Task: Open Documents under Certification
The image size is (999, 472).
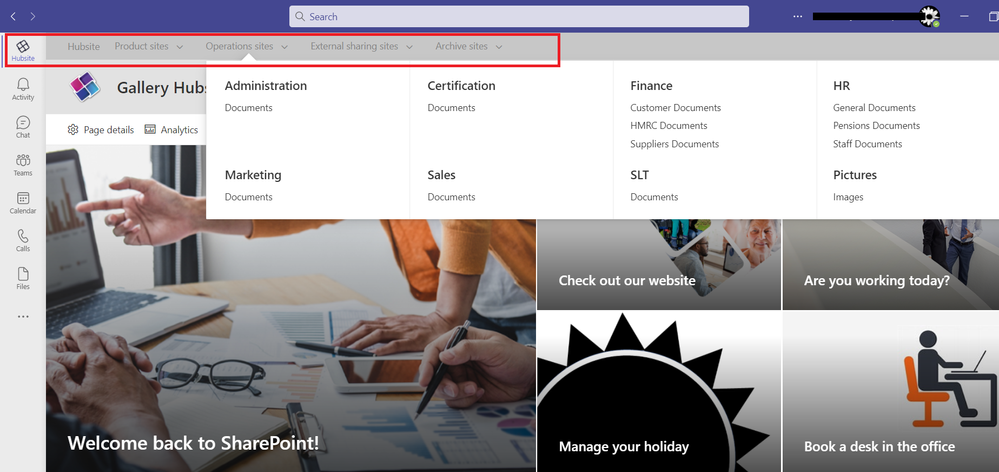Action: [x=451, y=108]
